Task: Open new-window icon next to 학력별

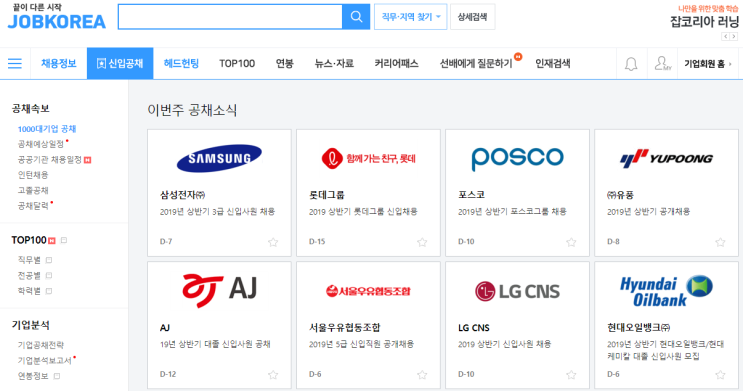Action: coord(49,291)
